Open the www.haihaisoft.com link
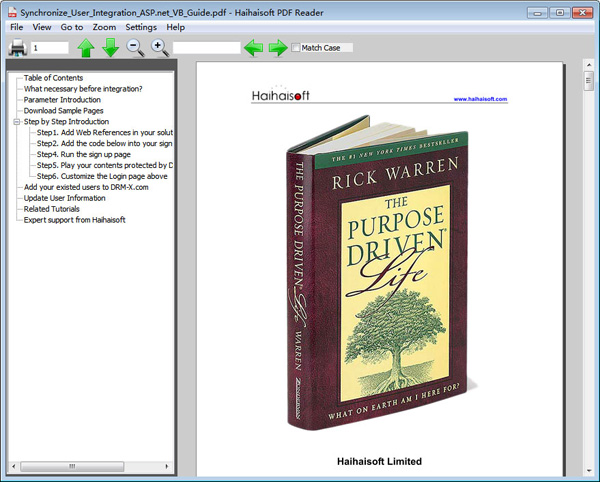The image size is (600, 482). click(480, 99)
